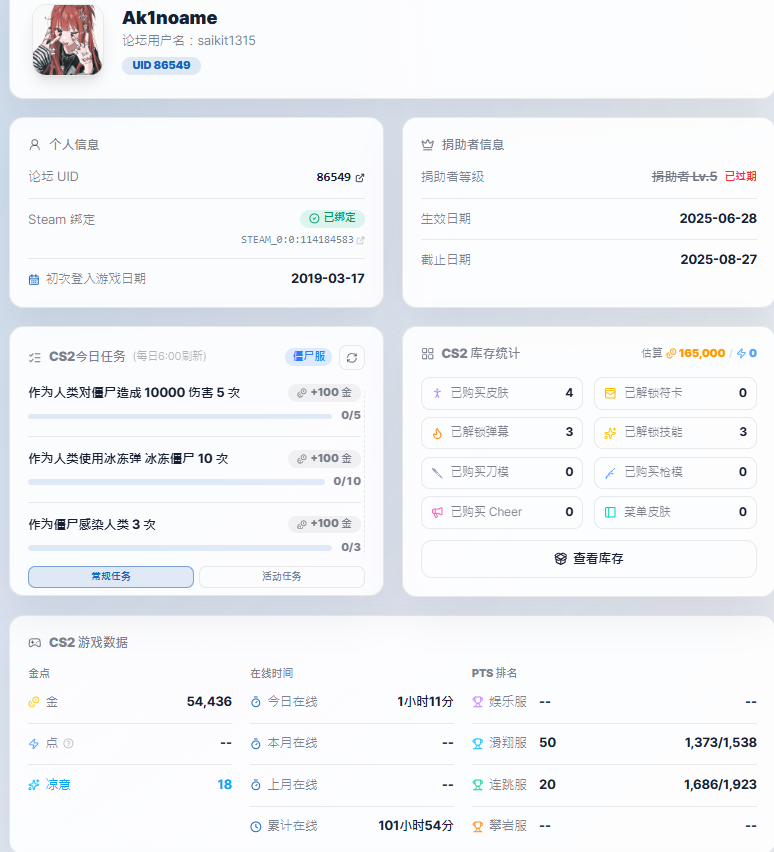This screenshot has height=852, width=774.
Task: Click the question mark help icon beside 点
Action: [68, 743]
